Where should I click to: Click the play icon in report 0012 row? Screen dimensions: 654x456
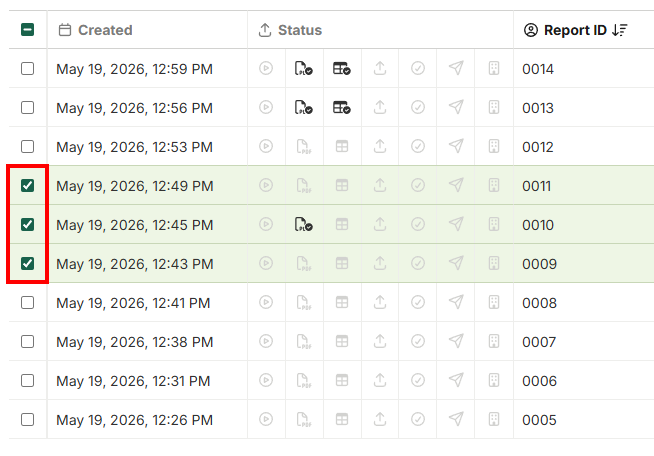pos(266,146)
